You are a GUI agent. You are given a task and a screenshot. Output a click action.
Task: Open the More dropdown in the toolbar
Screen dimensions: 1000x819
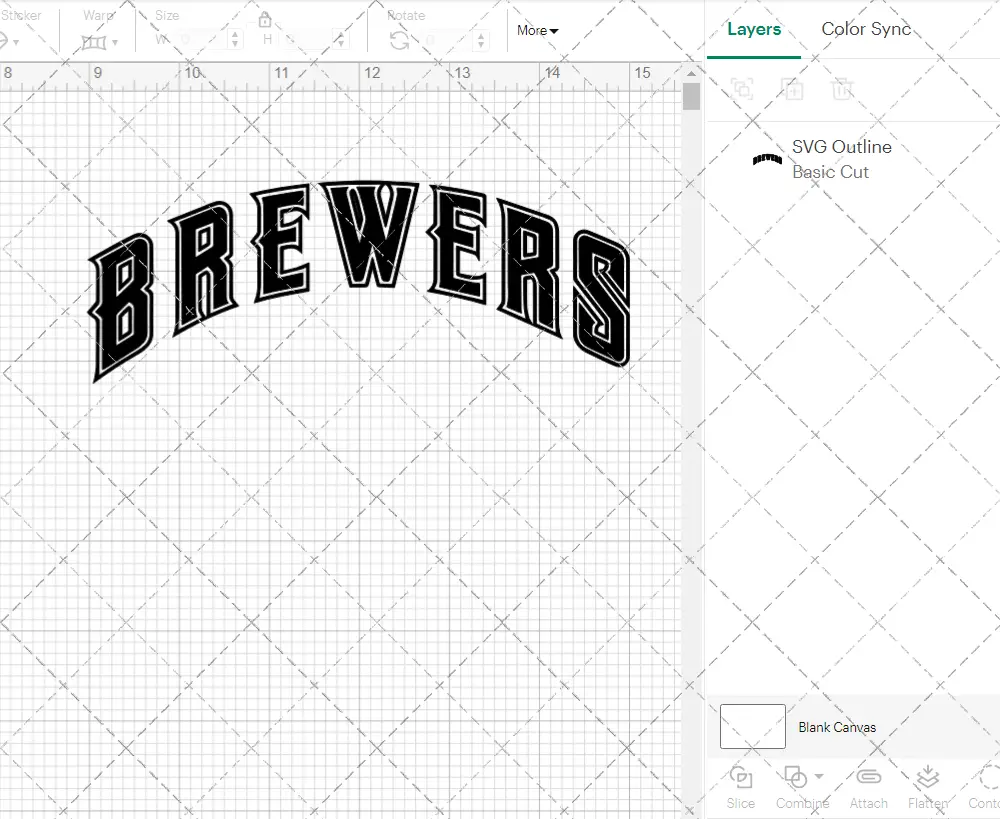pos(537,31)
